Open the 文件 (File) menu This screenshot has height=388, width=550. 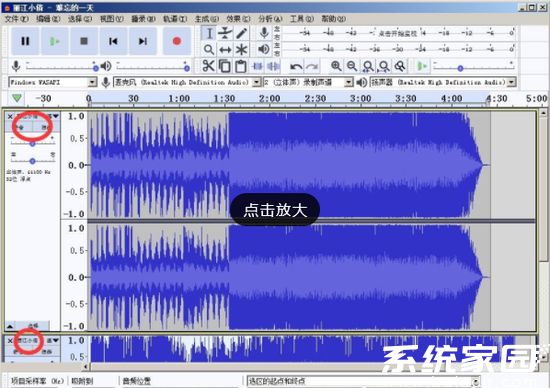[16, 19]
